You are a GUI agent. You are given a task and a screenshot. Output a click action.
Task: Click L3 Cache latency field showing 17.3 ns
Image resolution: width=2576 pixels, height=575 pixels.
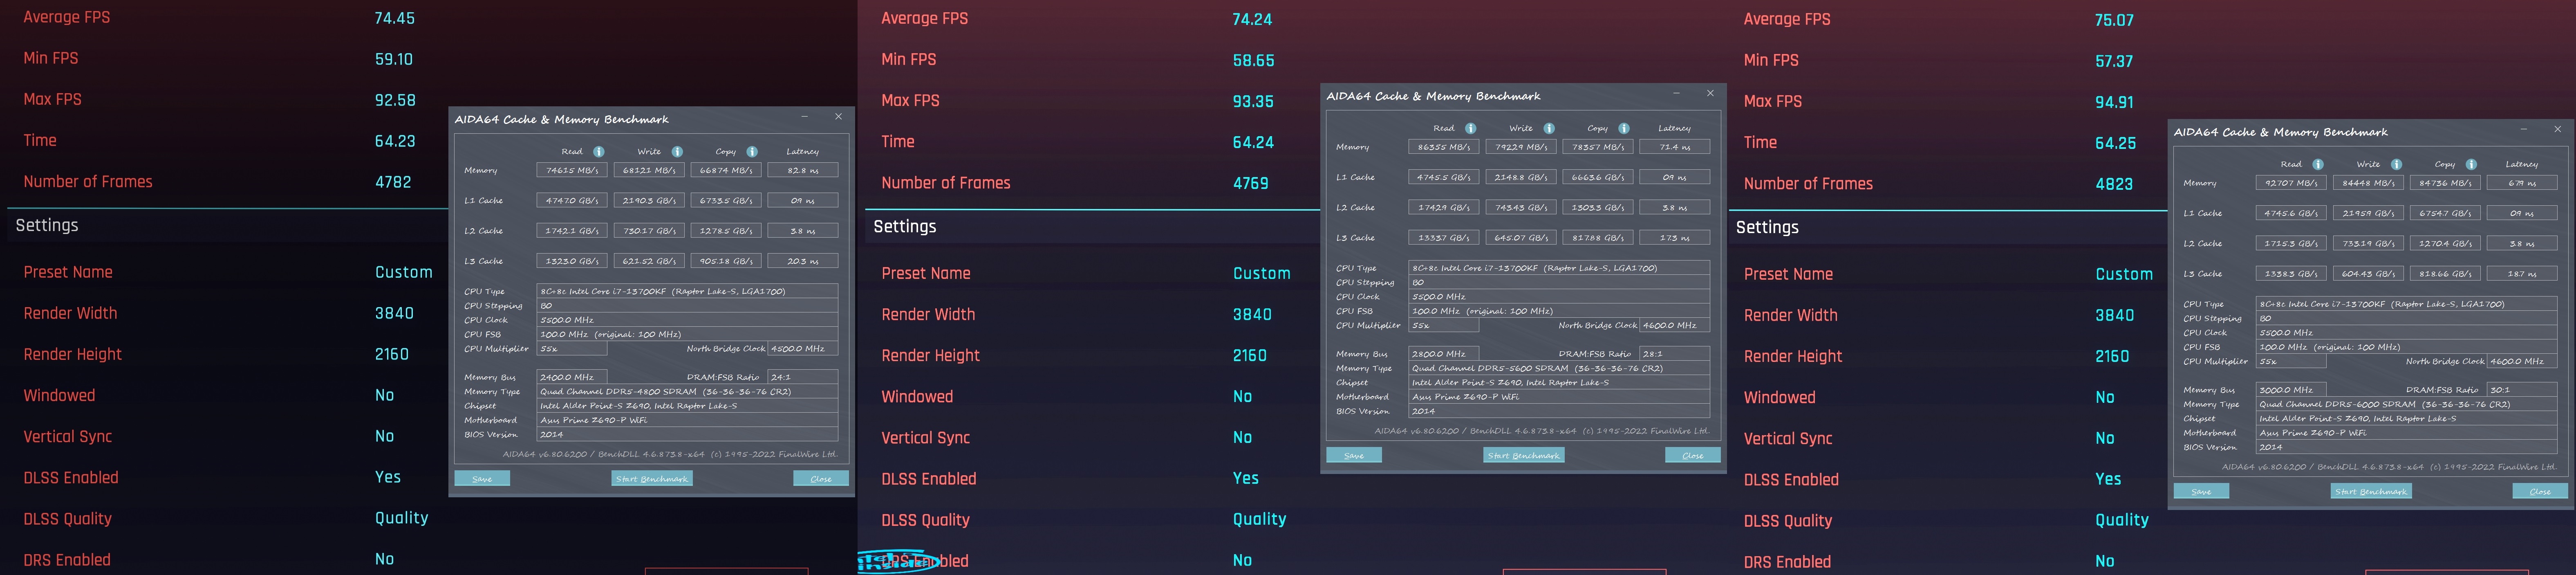tap(1675, 237)
